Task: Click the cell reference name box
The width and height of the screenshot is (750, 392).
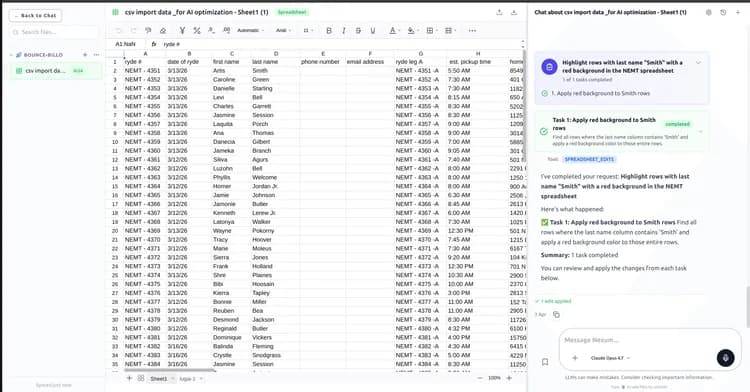Action: coord(125,44)
